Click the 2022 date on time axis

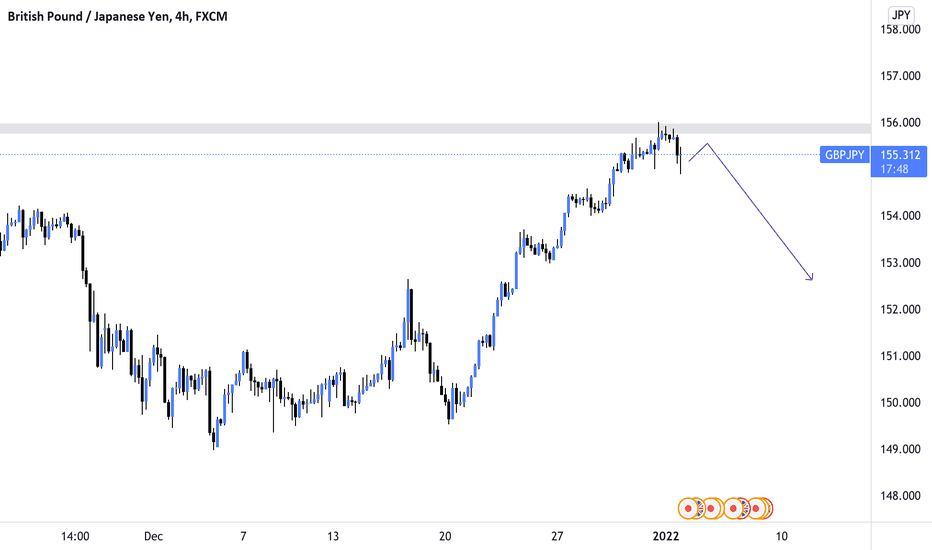coord(666,536)
